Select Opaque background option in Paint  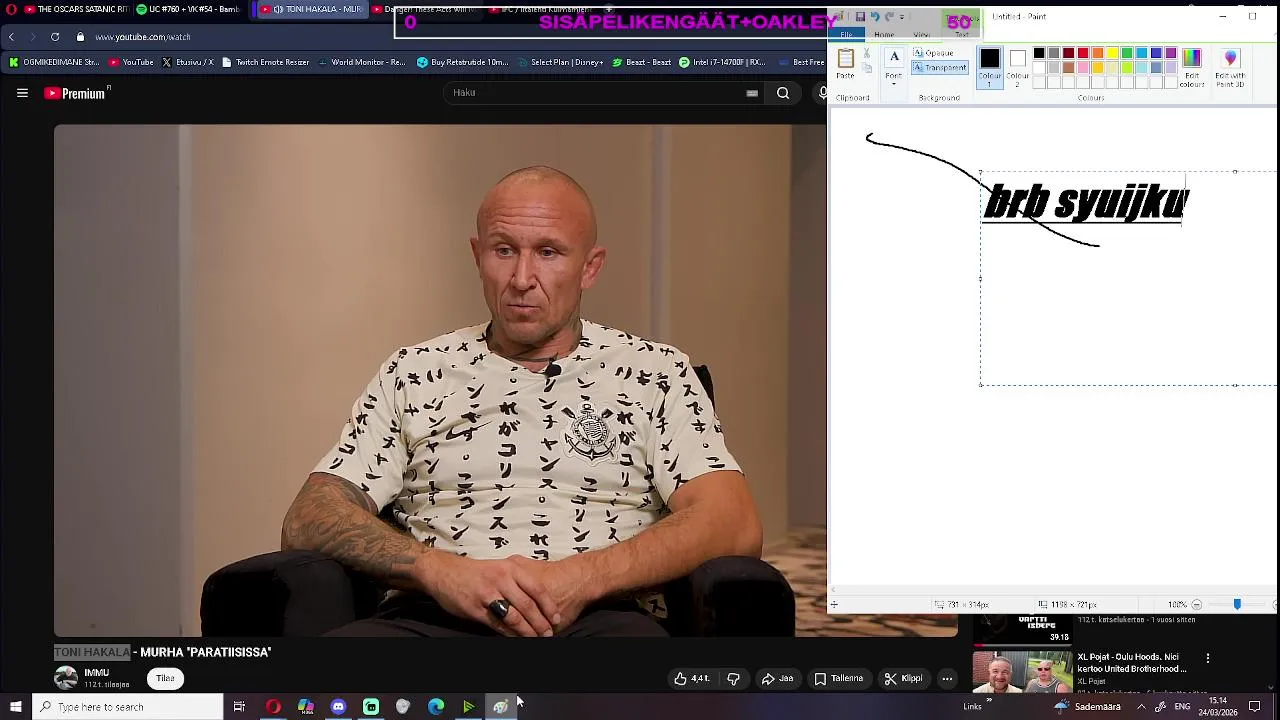tap(933, 53)
